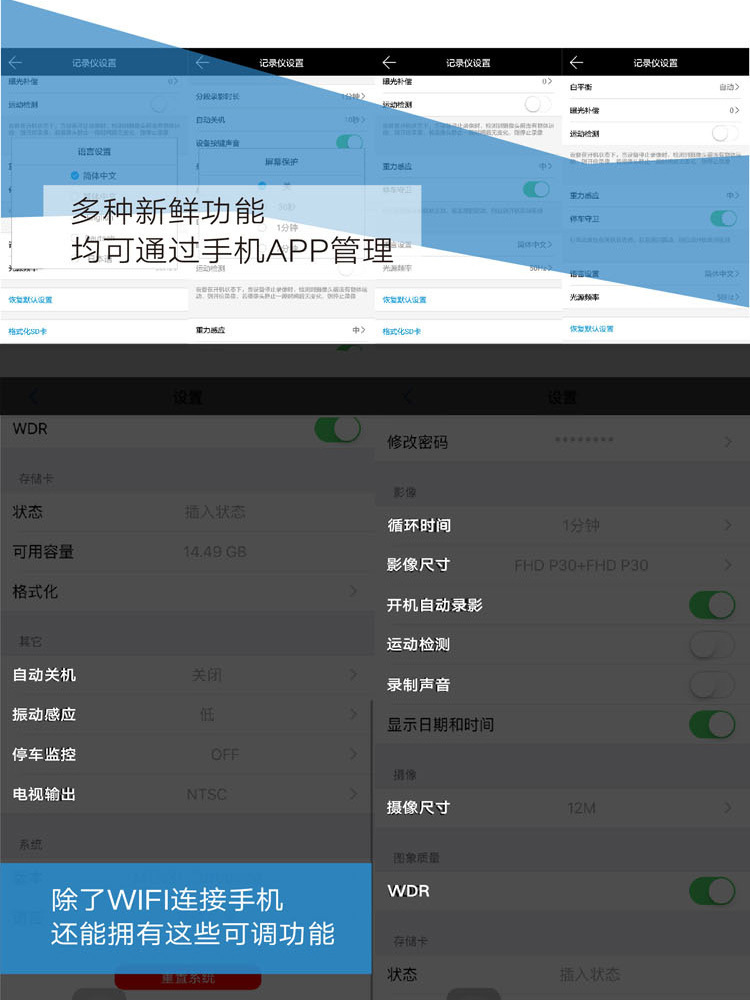Open 曝光补偿 row on third 记录仪设置 screen
750x1000 pixels.
coord(468,82)
